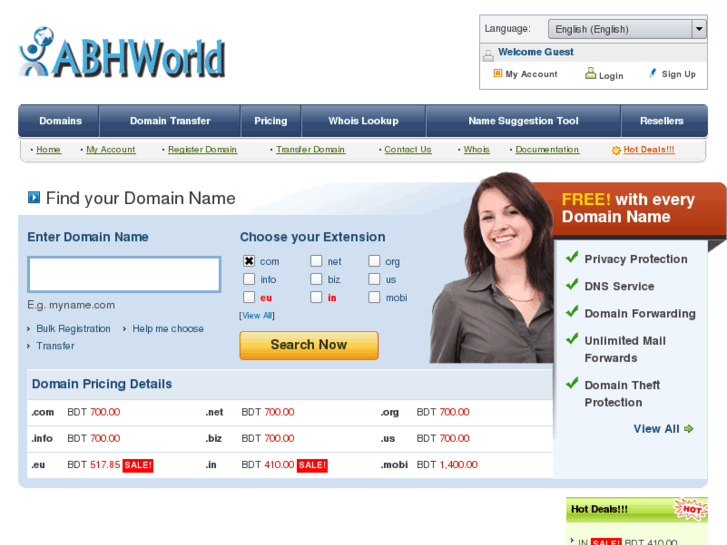Expand View All extensions link
Screen dimensions: 727x545
coord(257,316)
